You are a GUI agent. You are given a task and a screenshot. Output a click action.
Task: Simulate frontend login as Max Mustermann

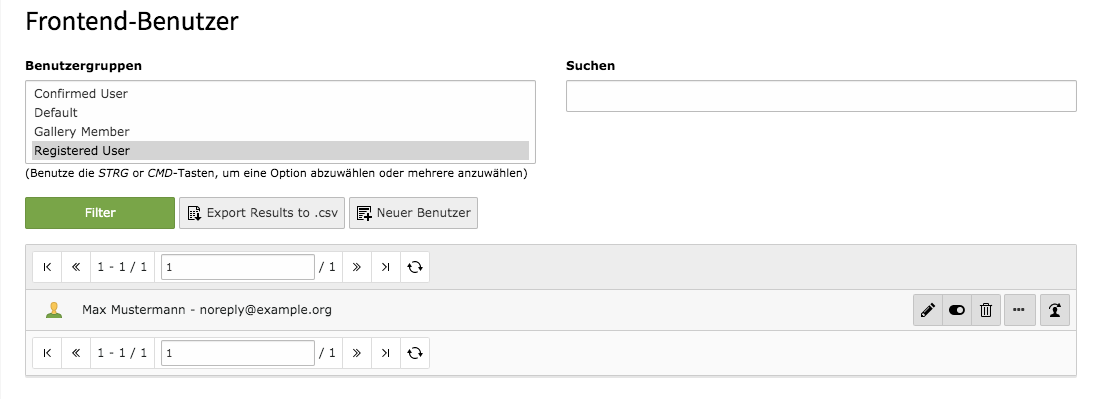tap(1055, 310)
